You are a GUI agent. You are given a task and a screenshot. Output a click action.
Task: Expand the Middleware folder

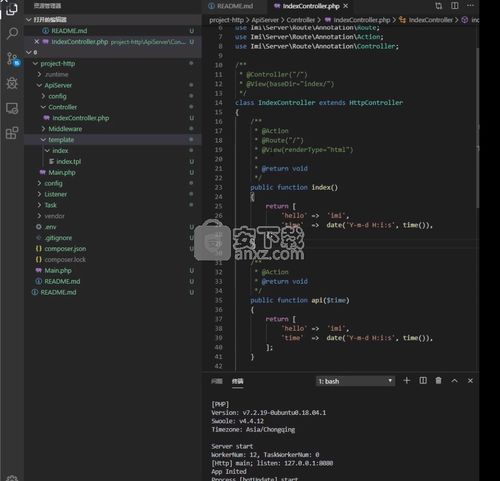click(113, 129)
